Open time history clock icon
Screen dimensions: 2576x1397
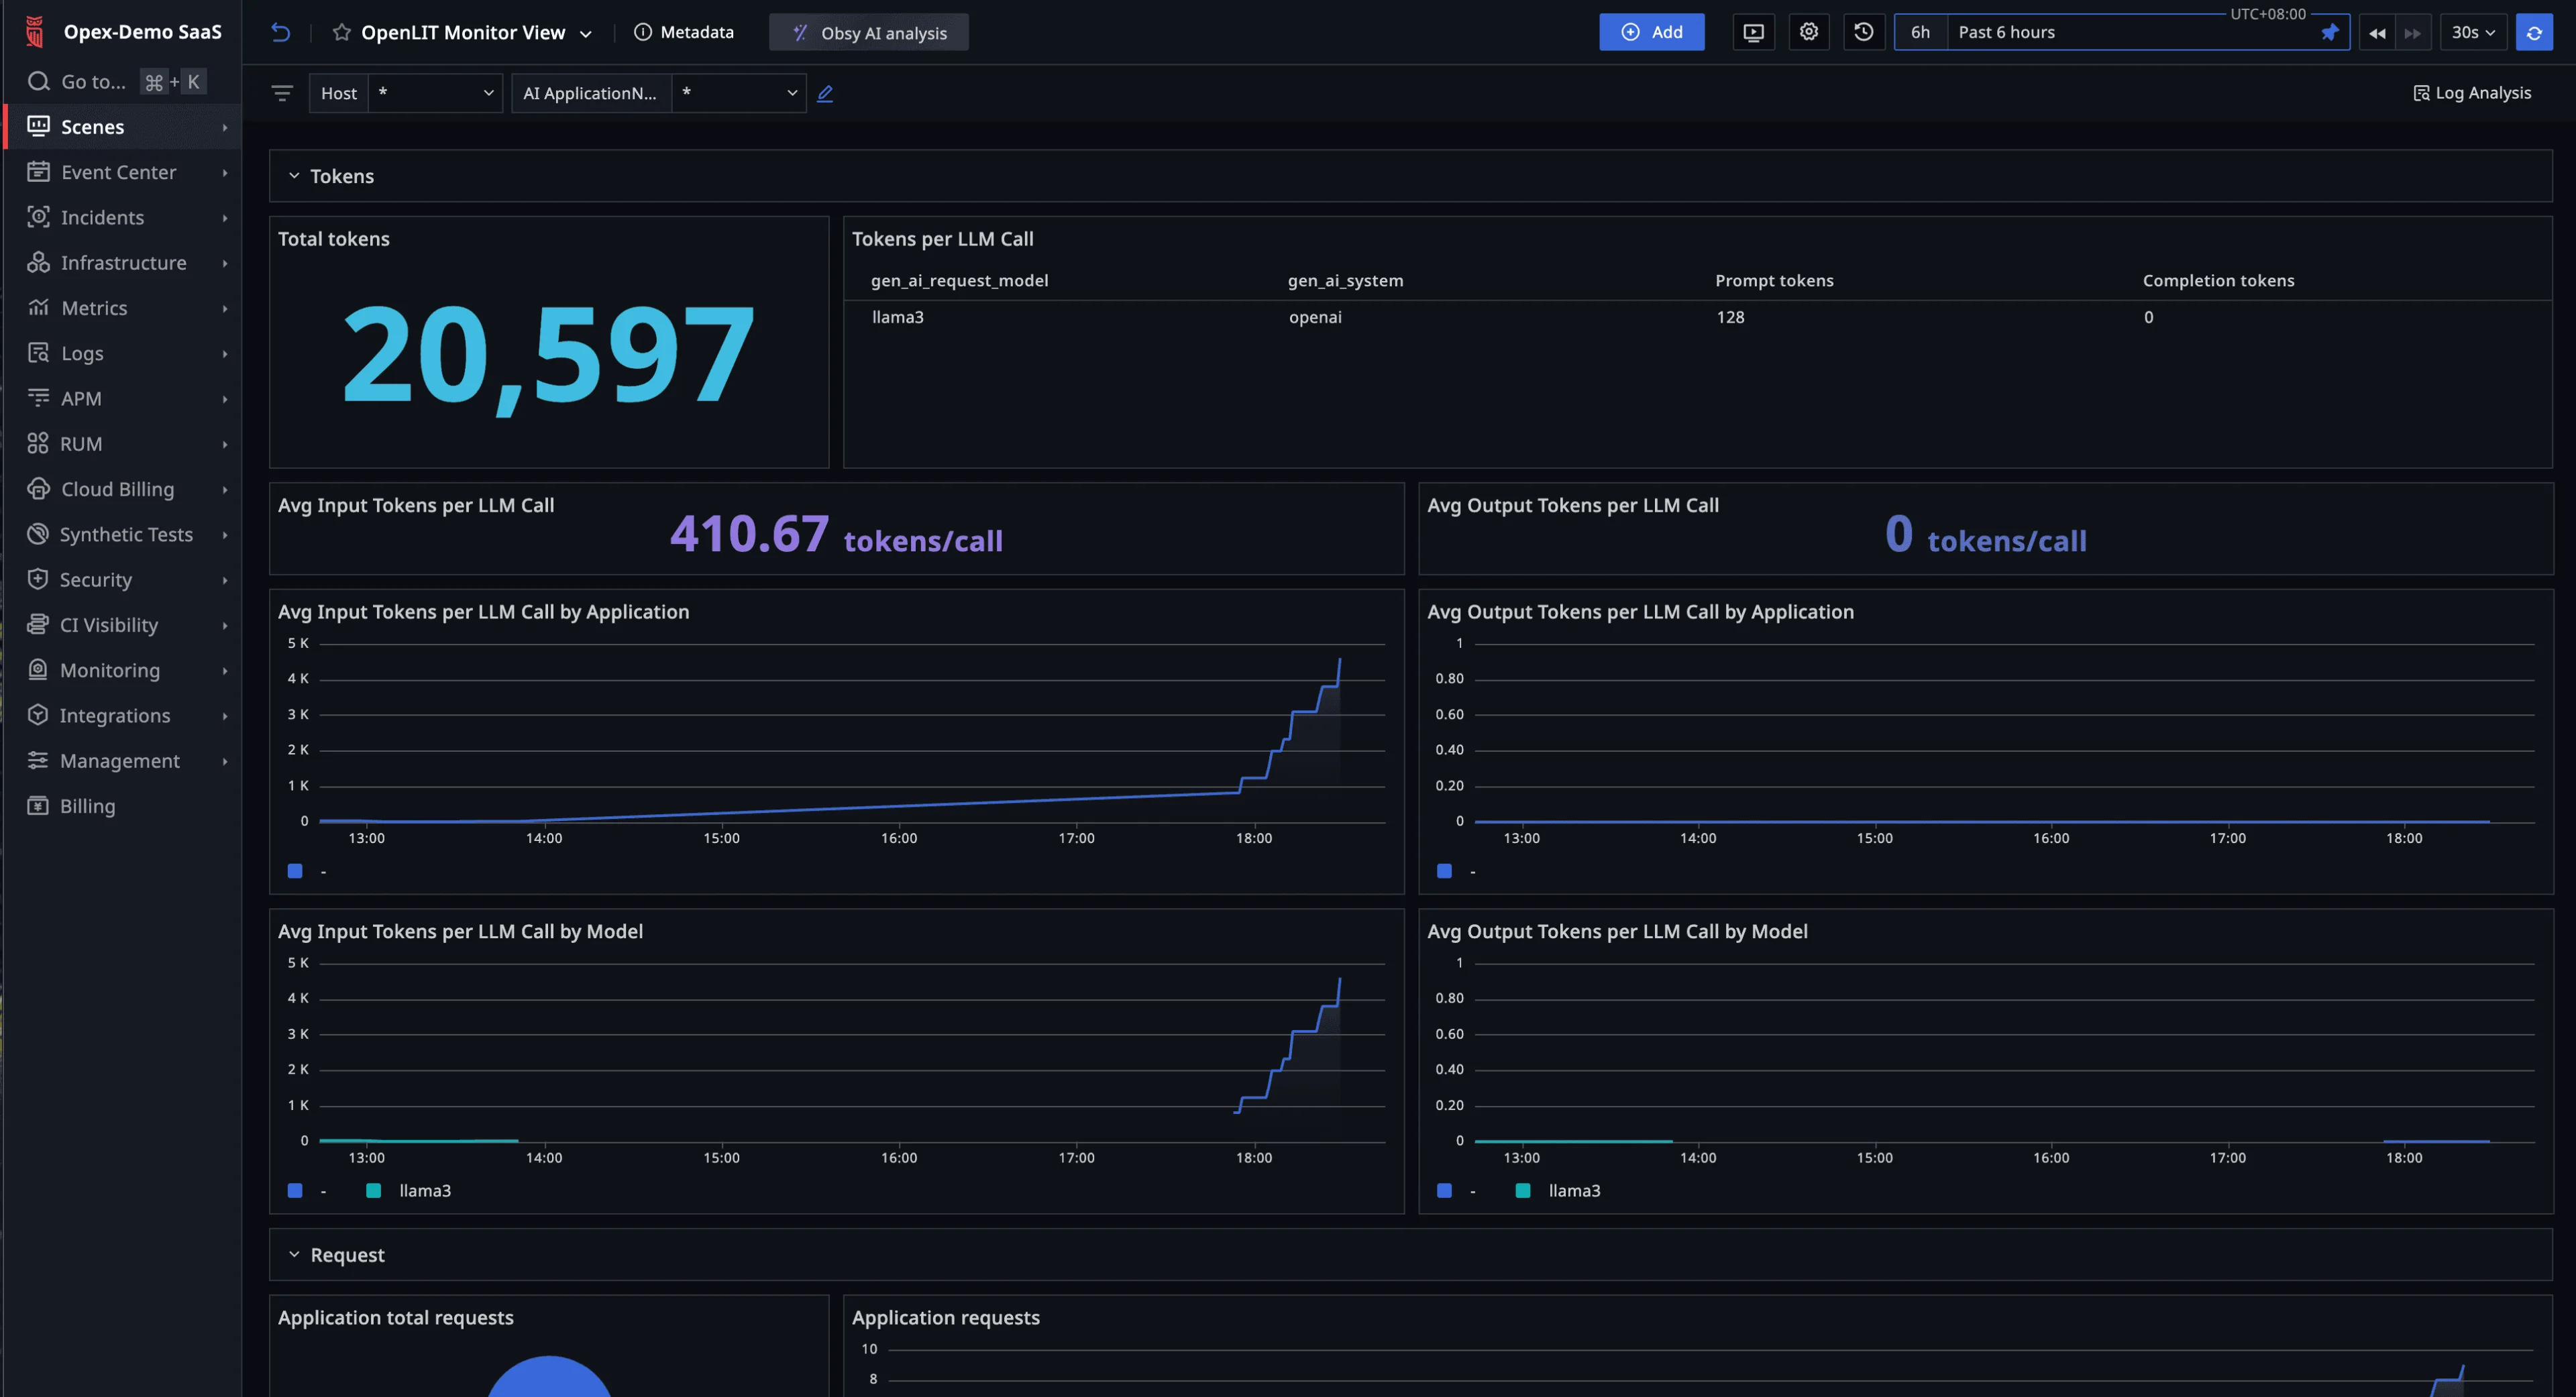coord(1863,32)
